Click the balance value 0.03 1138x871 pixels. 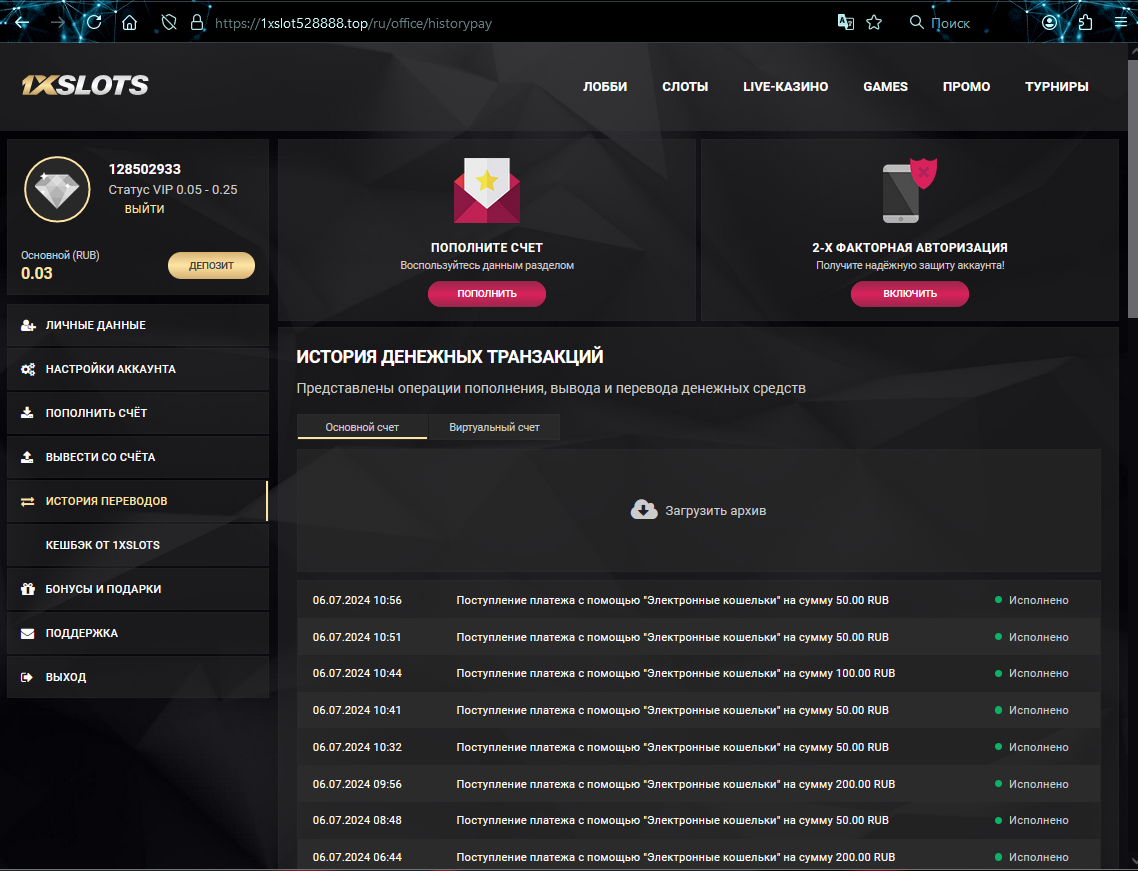pyautogui.click(x=36, y=274)
